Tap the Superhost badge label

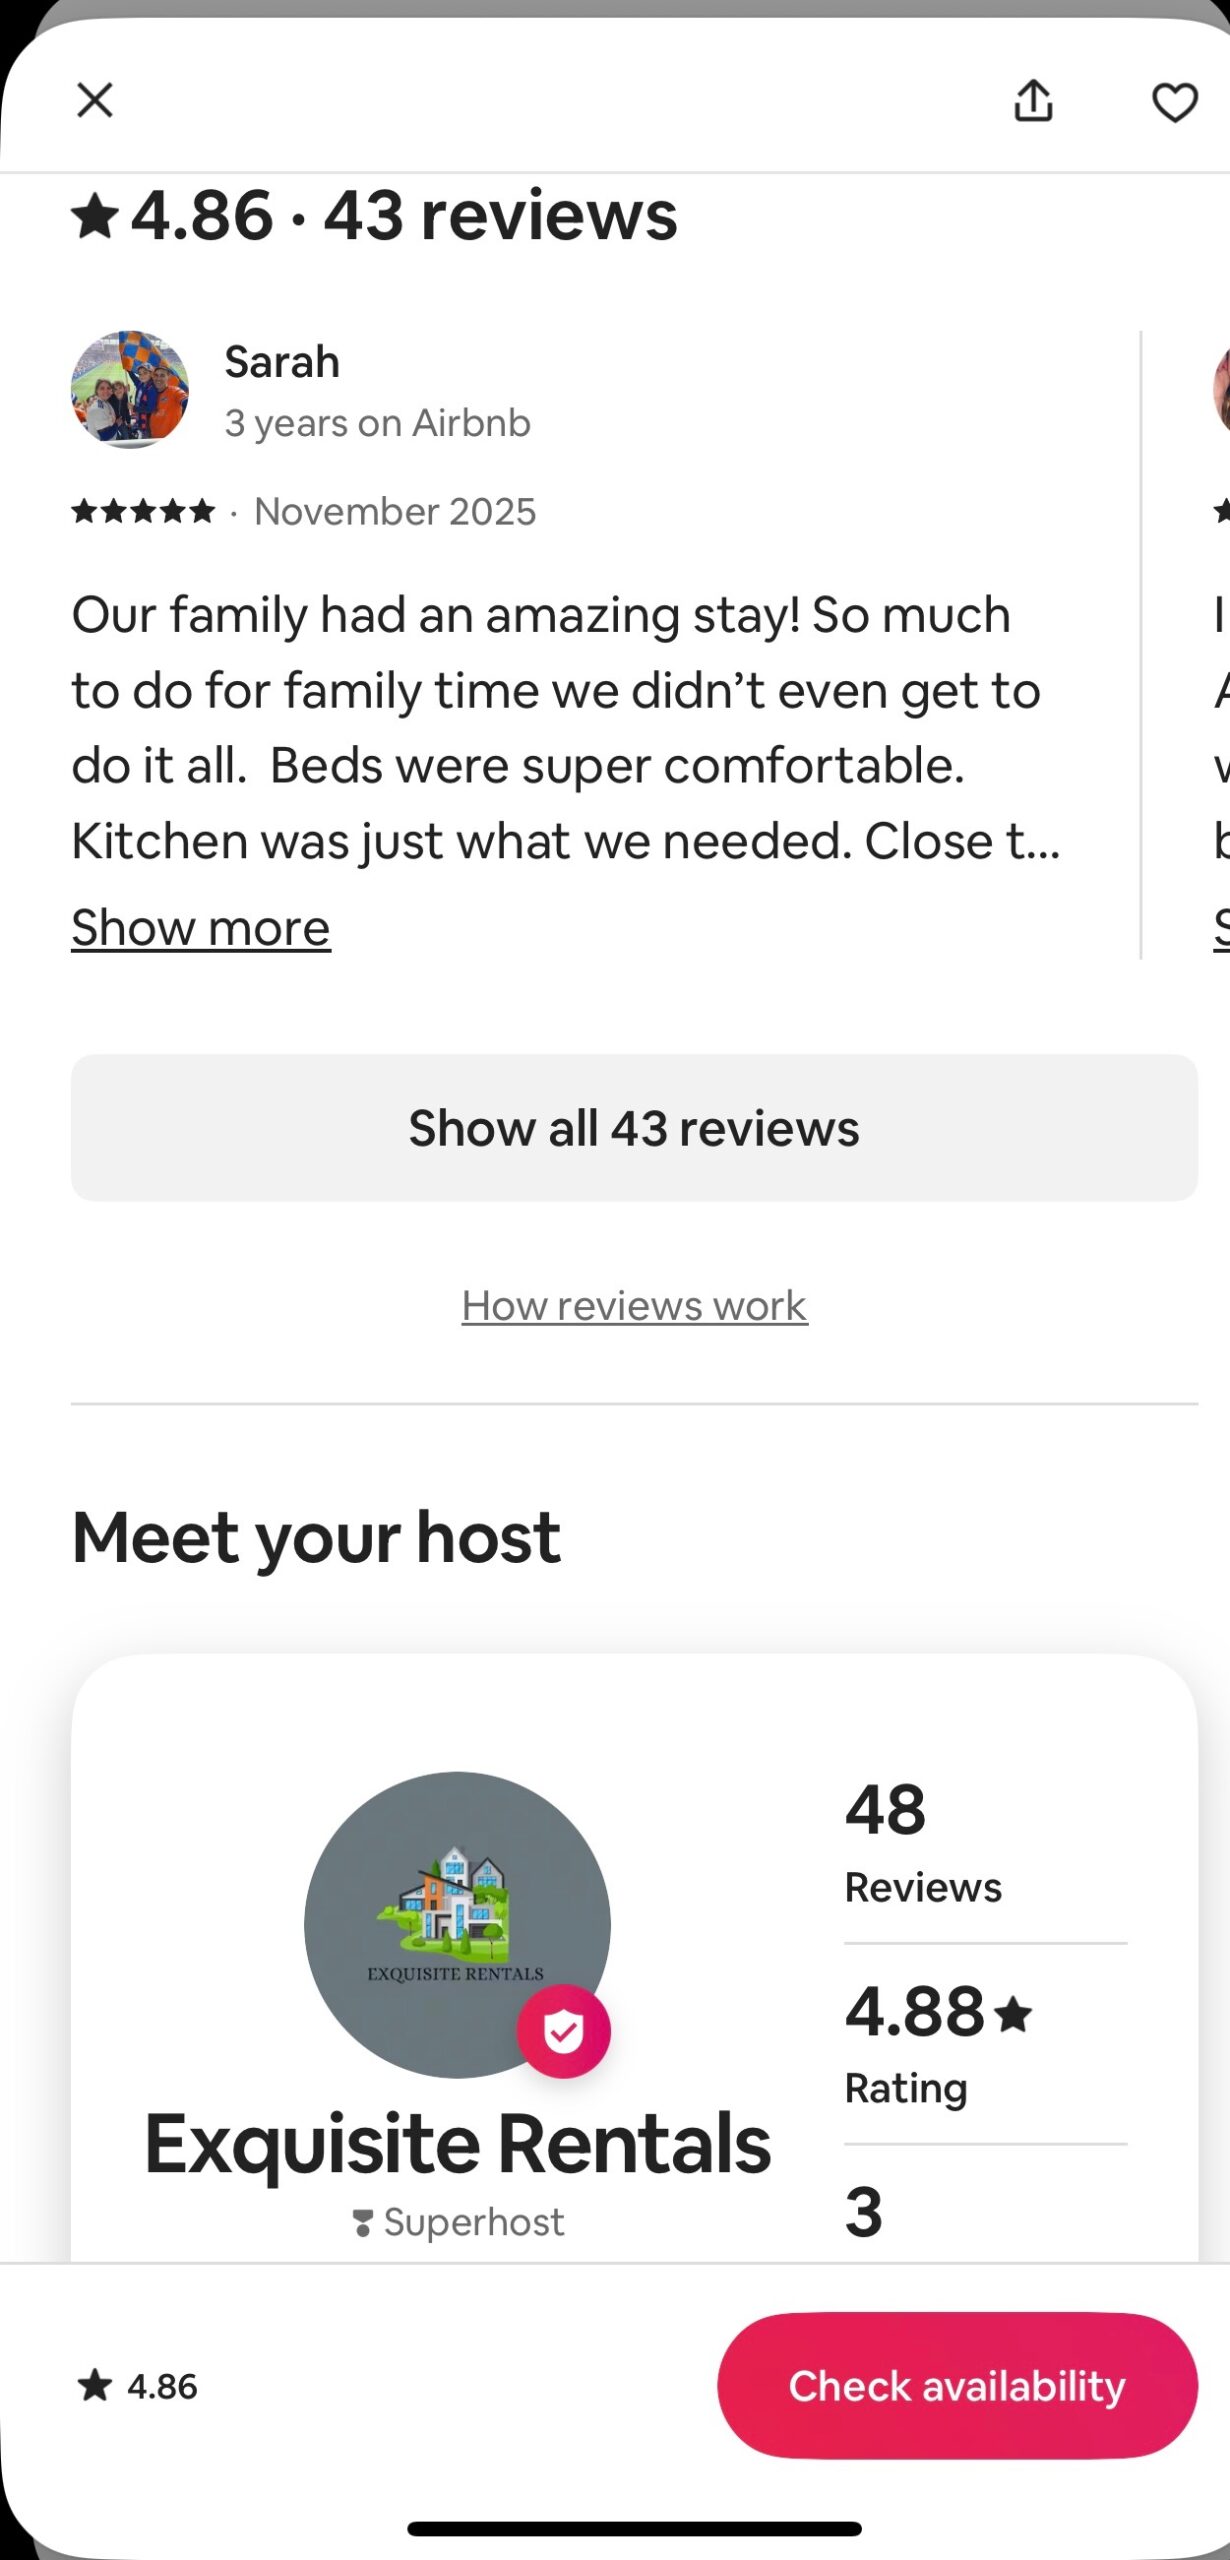(x=459, y=2222)
